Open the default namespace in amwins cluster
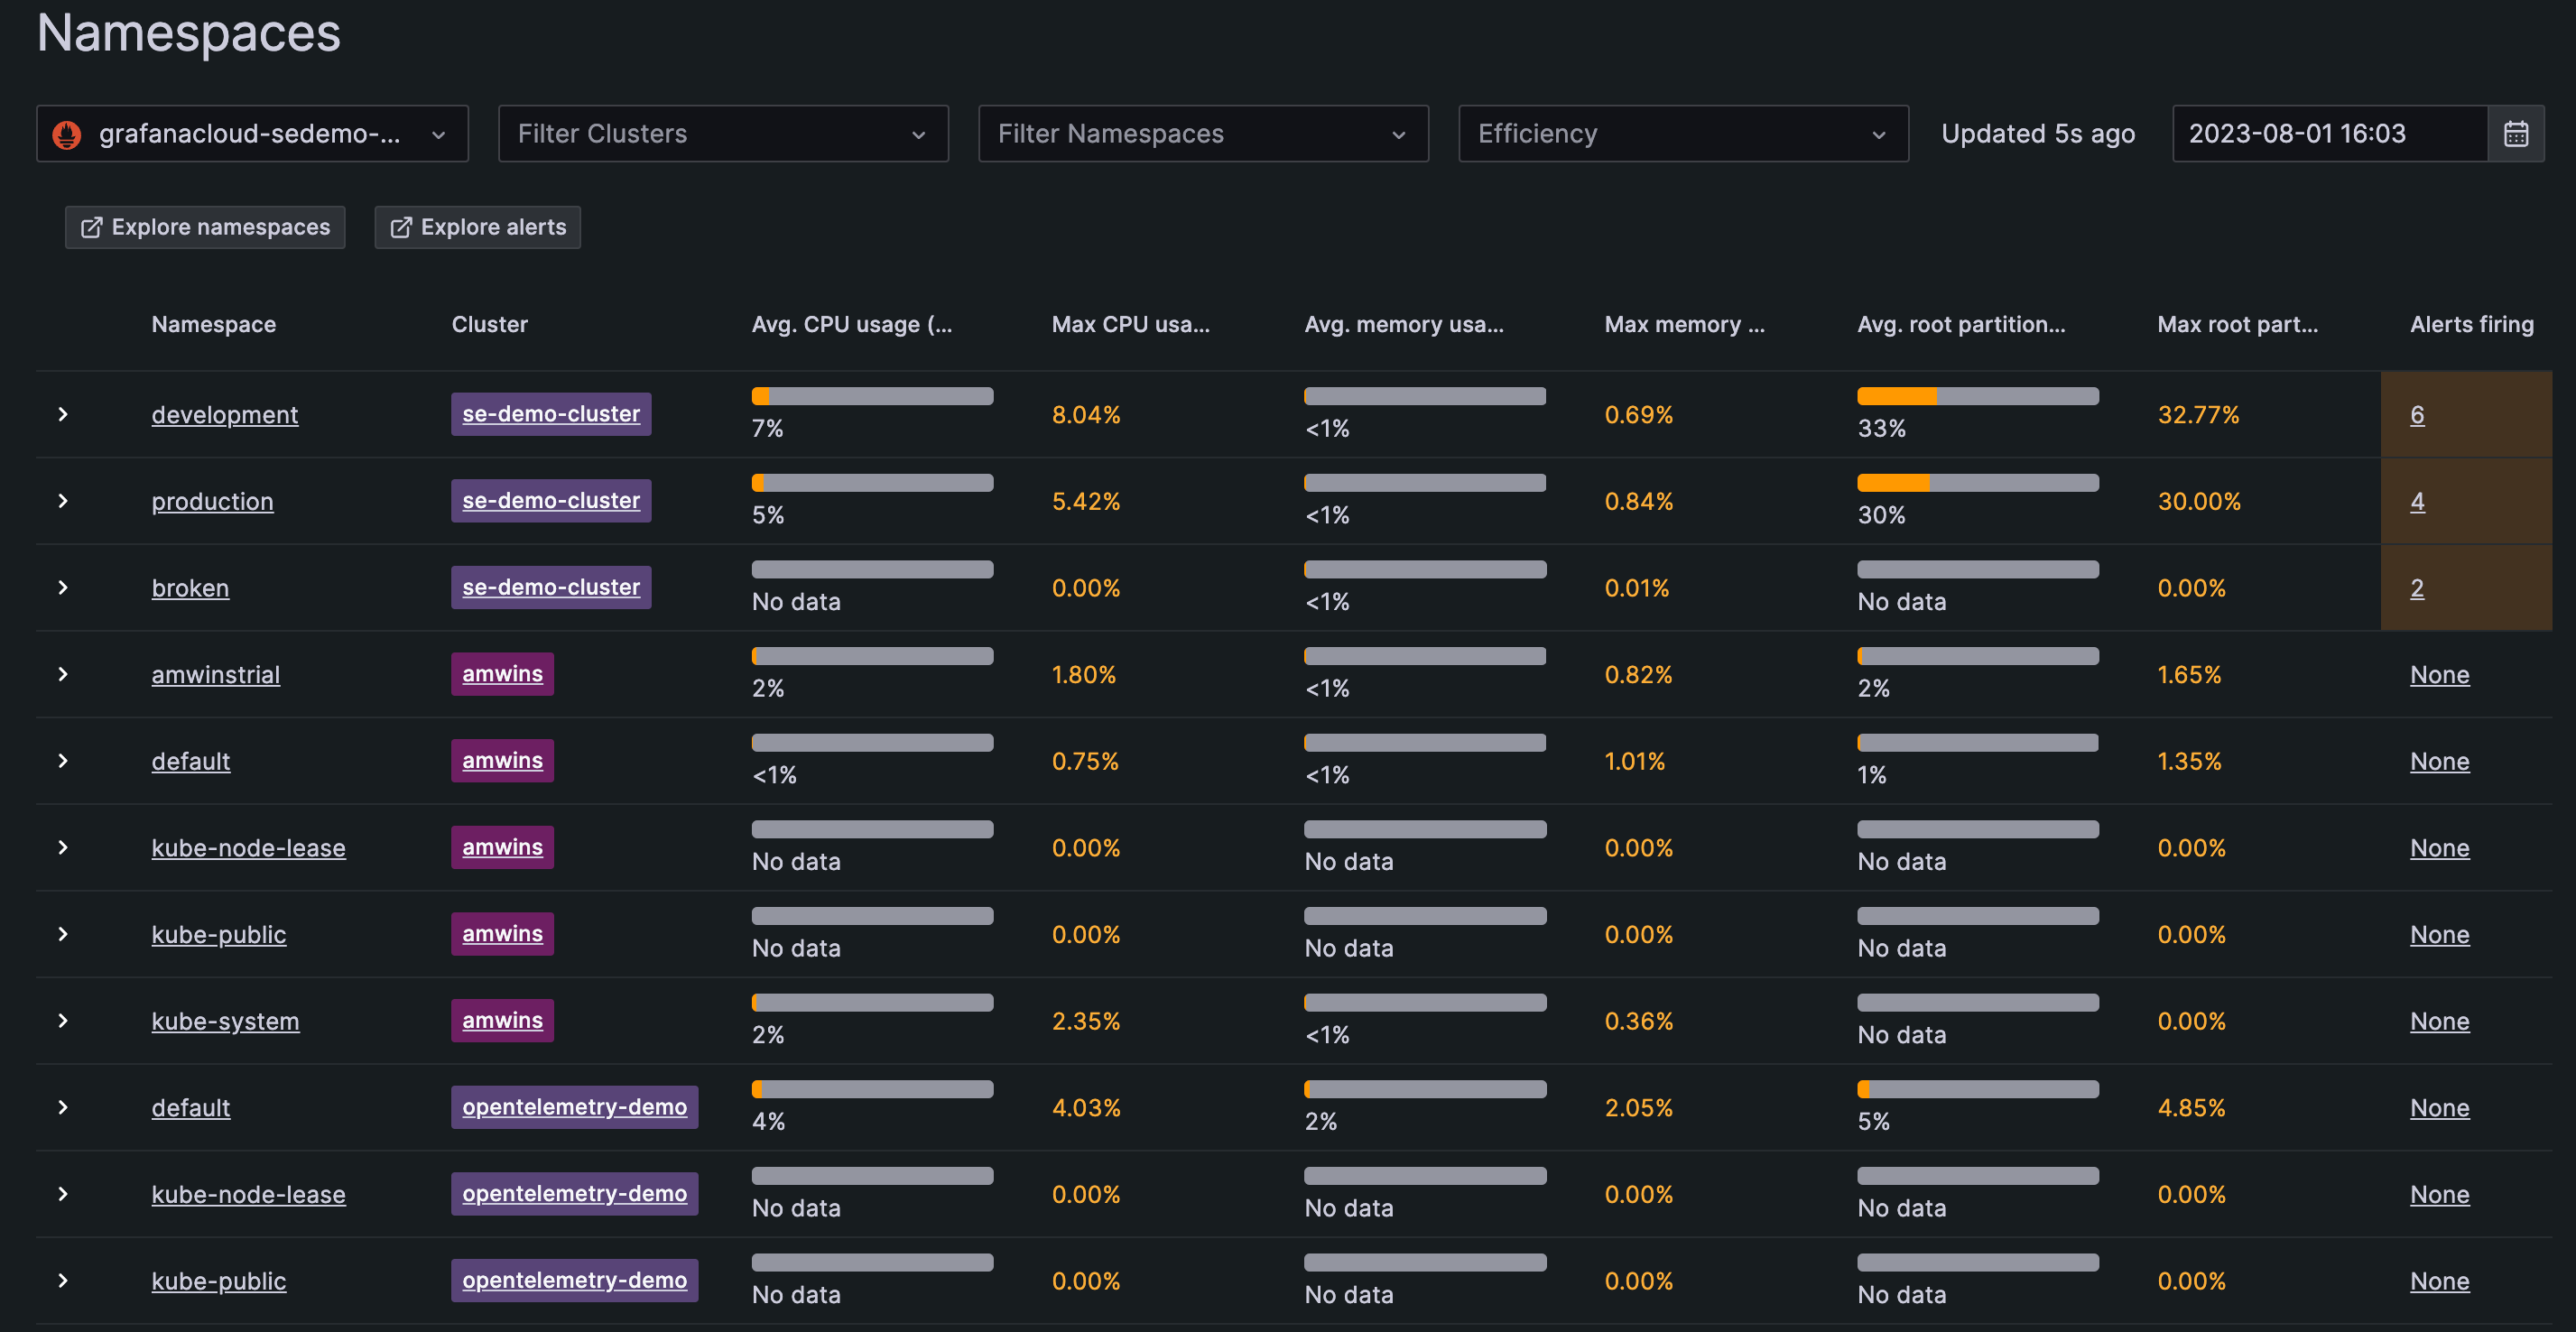 (x=191, y=761)
